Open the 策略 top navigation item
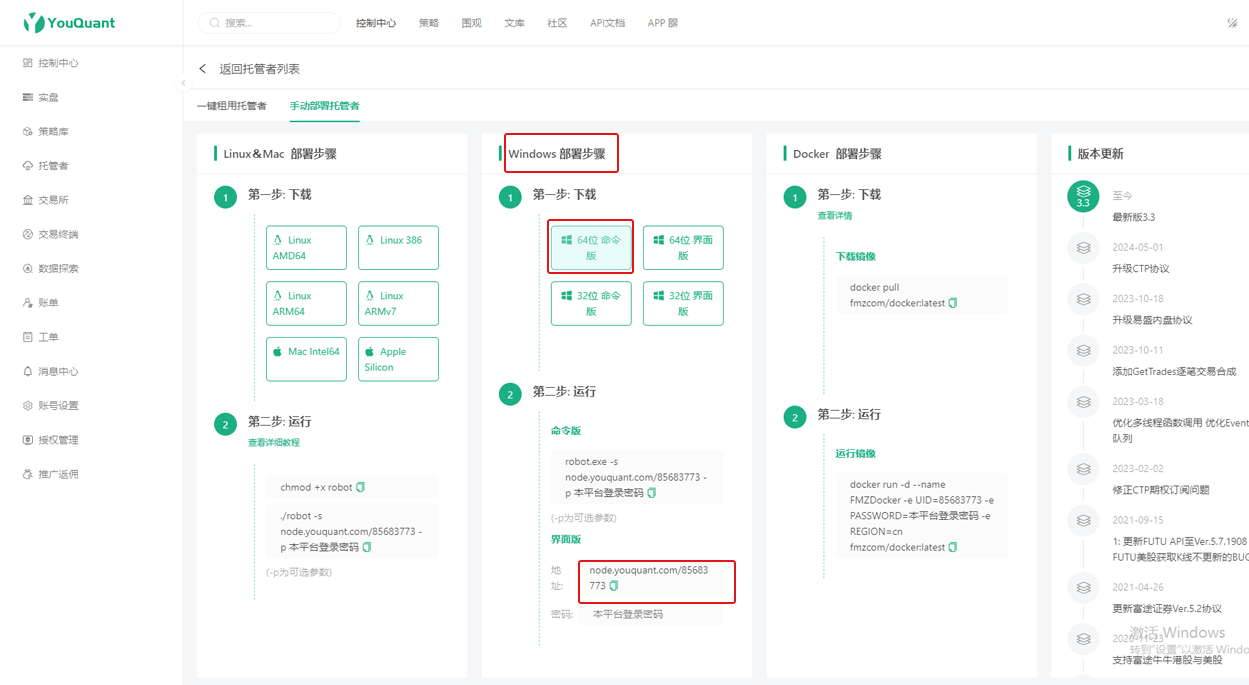Screen dimensions: 1249x685 [429, 23]
